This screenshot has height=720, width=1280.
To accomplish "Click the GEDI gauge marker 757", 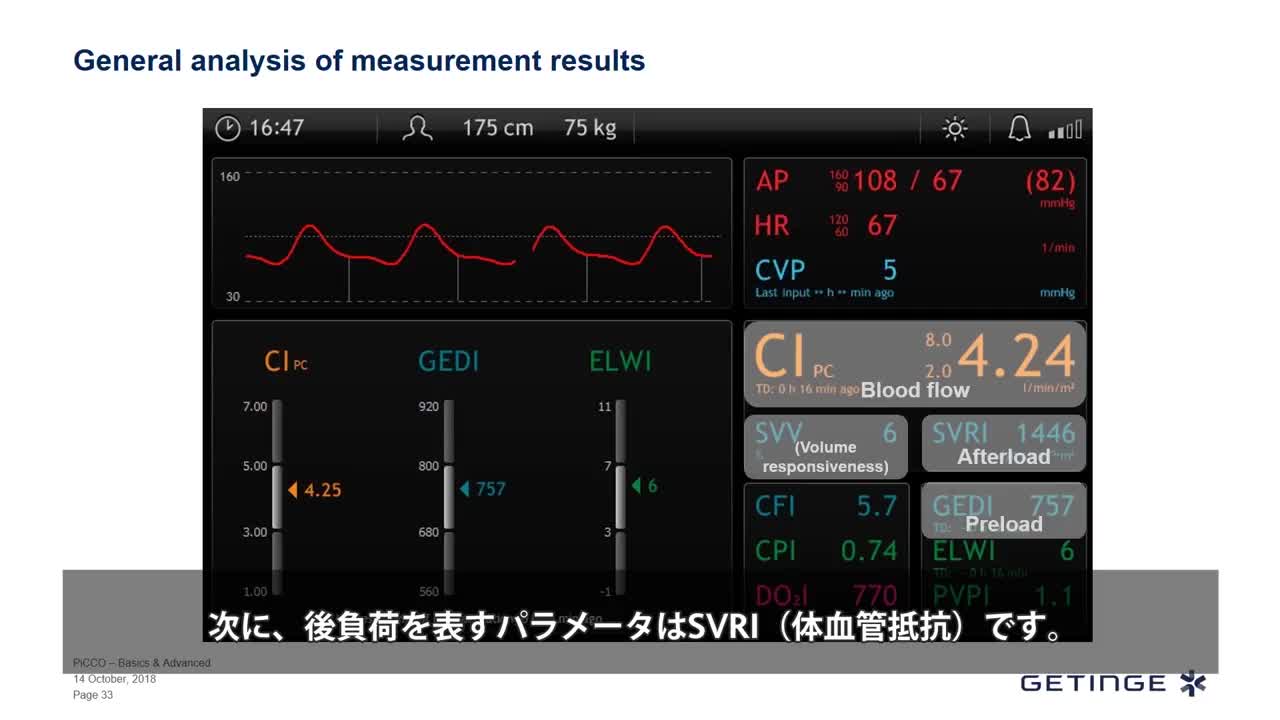I will (x=483, y=489).
